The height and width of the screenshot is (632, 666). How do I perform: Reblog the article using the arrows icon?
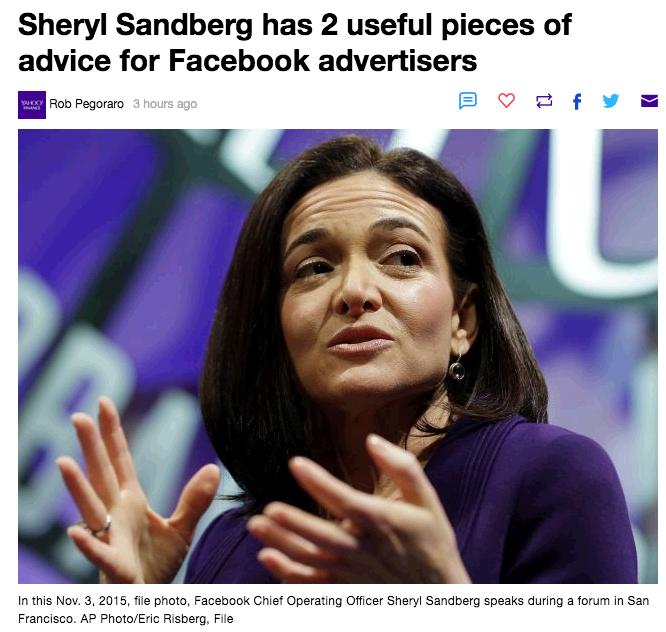pyautogui.click(x=544, y=101)
